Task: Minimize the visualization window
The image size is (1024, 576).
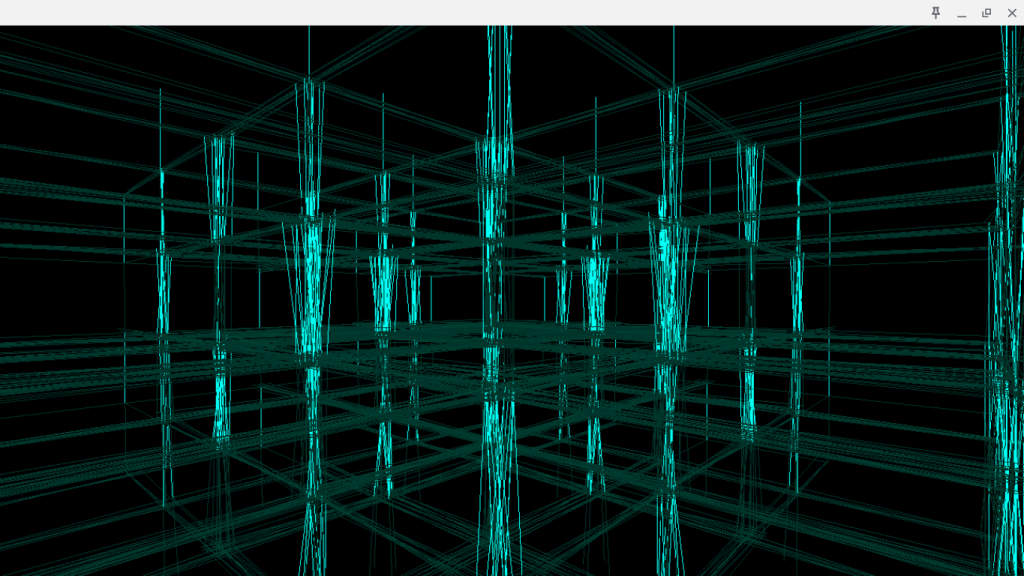Action: pyautogui.click(x=962, y=13)
